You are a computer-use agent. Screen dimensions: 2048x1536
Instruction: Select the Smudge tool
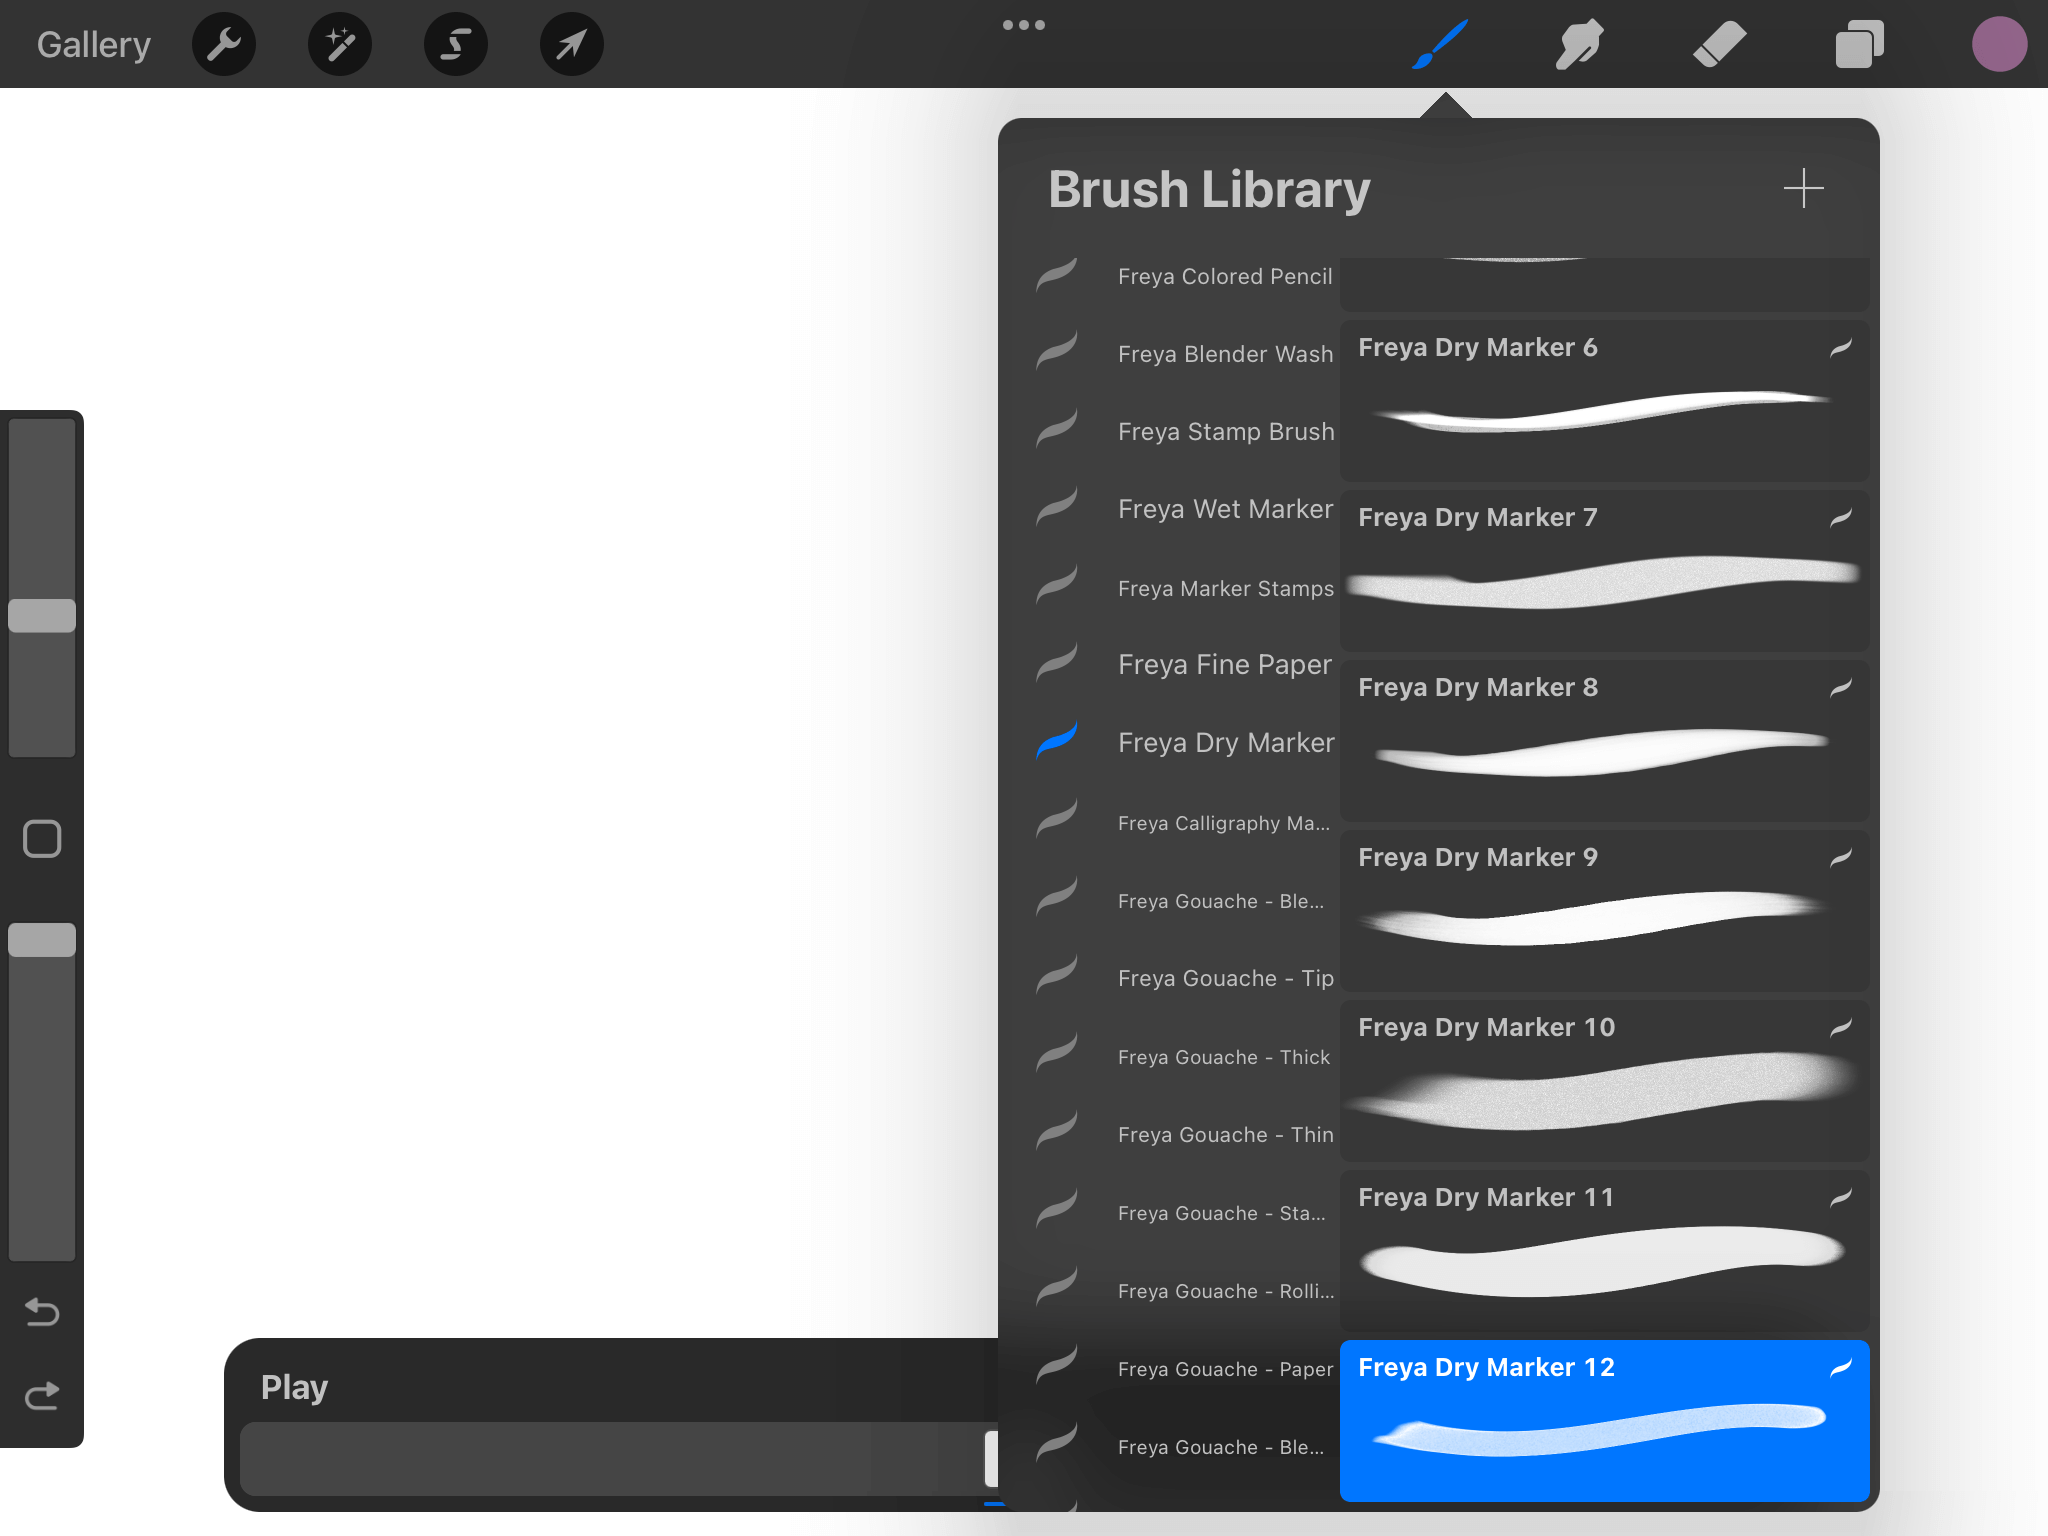coord(1580,45)
